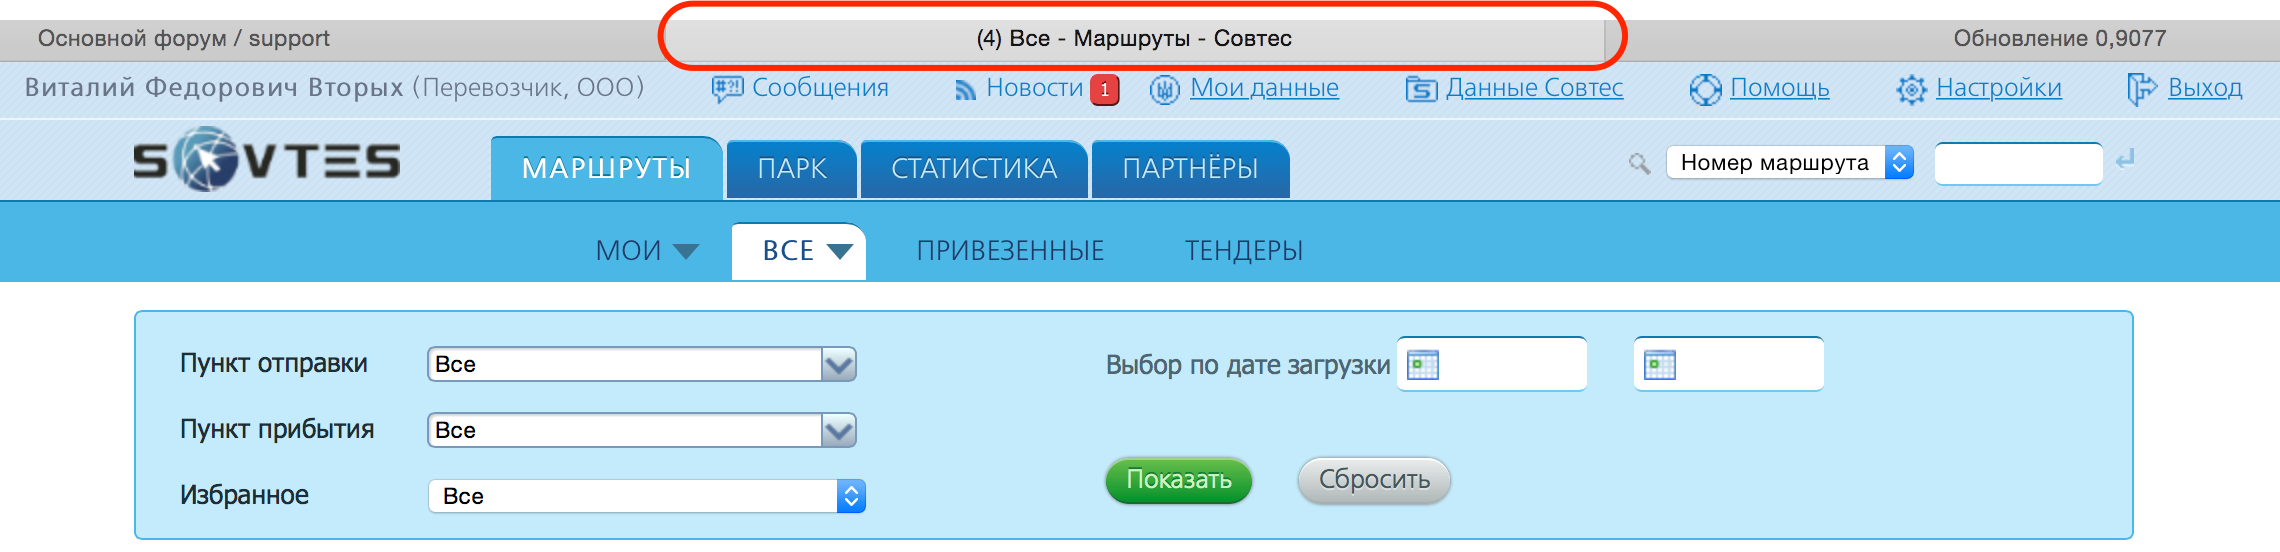The width and height of the screenshot is (2280, 552).
Task: Expand the ВСЕ submenu arrow
Action: [x=840, y=251]
